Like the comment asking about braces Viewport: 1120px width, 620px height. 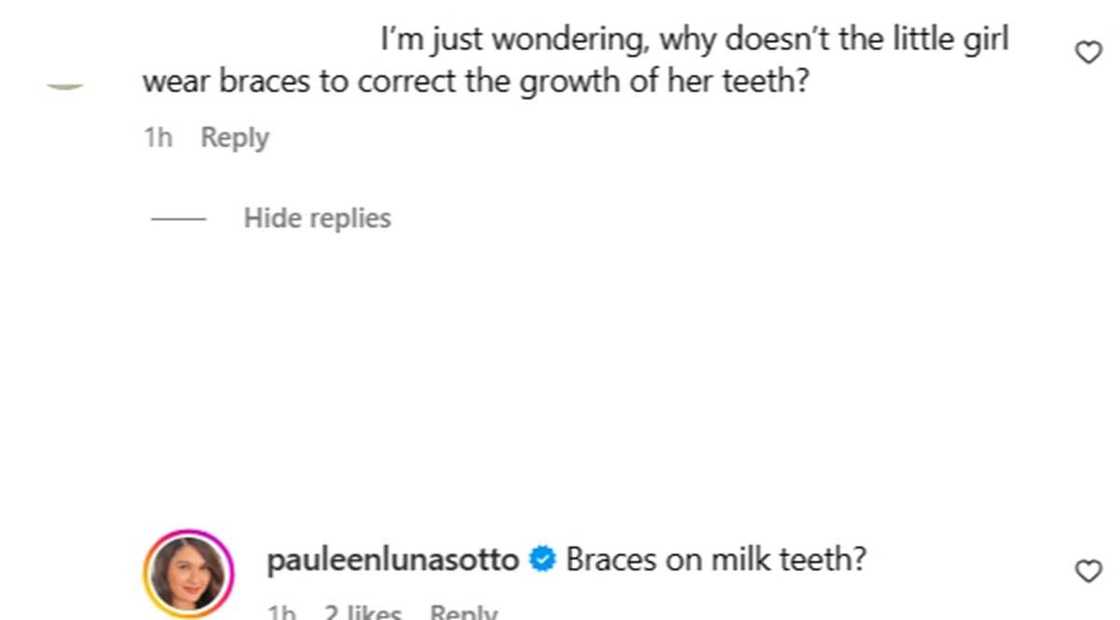coord(1088,52)
